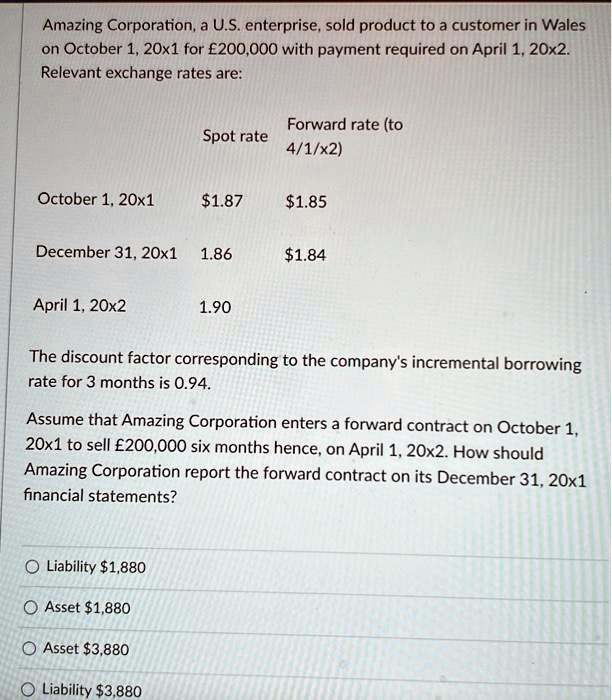
Task: Click the Asset $3,880 answer text
Action: 86,649
